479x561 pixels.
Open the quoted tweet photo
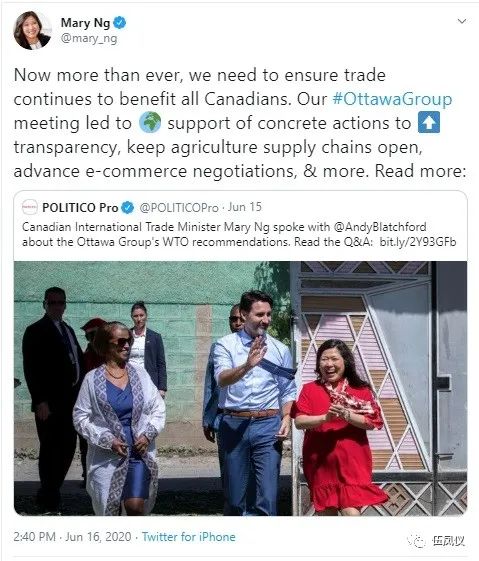pyautogui.click(x=240, y=388)
